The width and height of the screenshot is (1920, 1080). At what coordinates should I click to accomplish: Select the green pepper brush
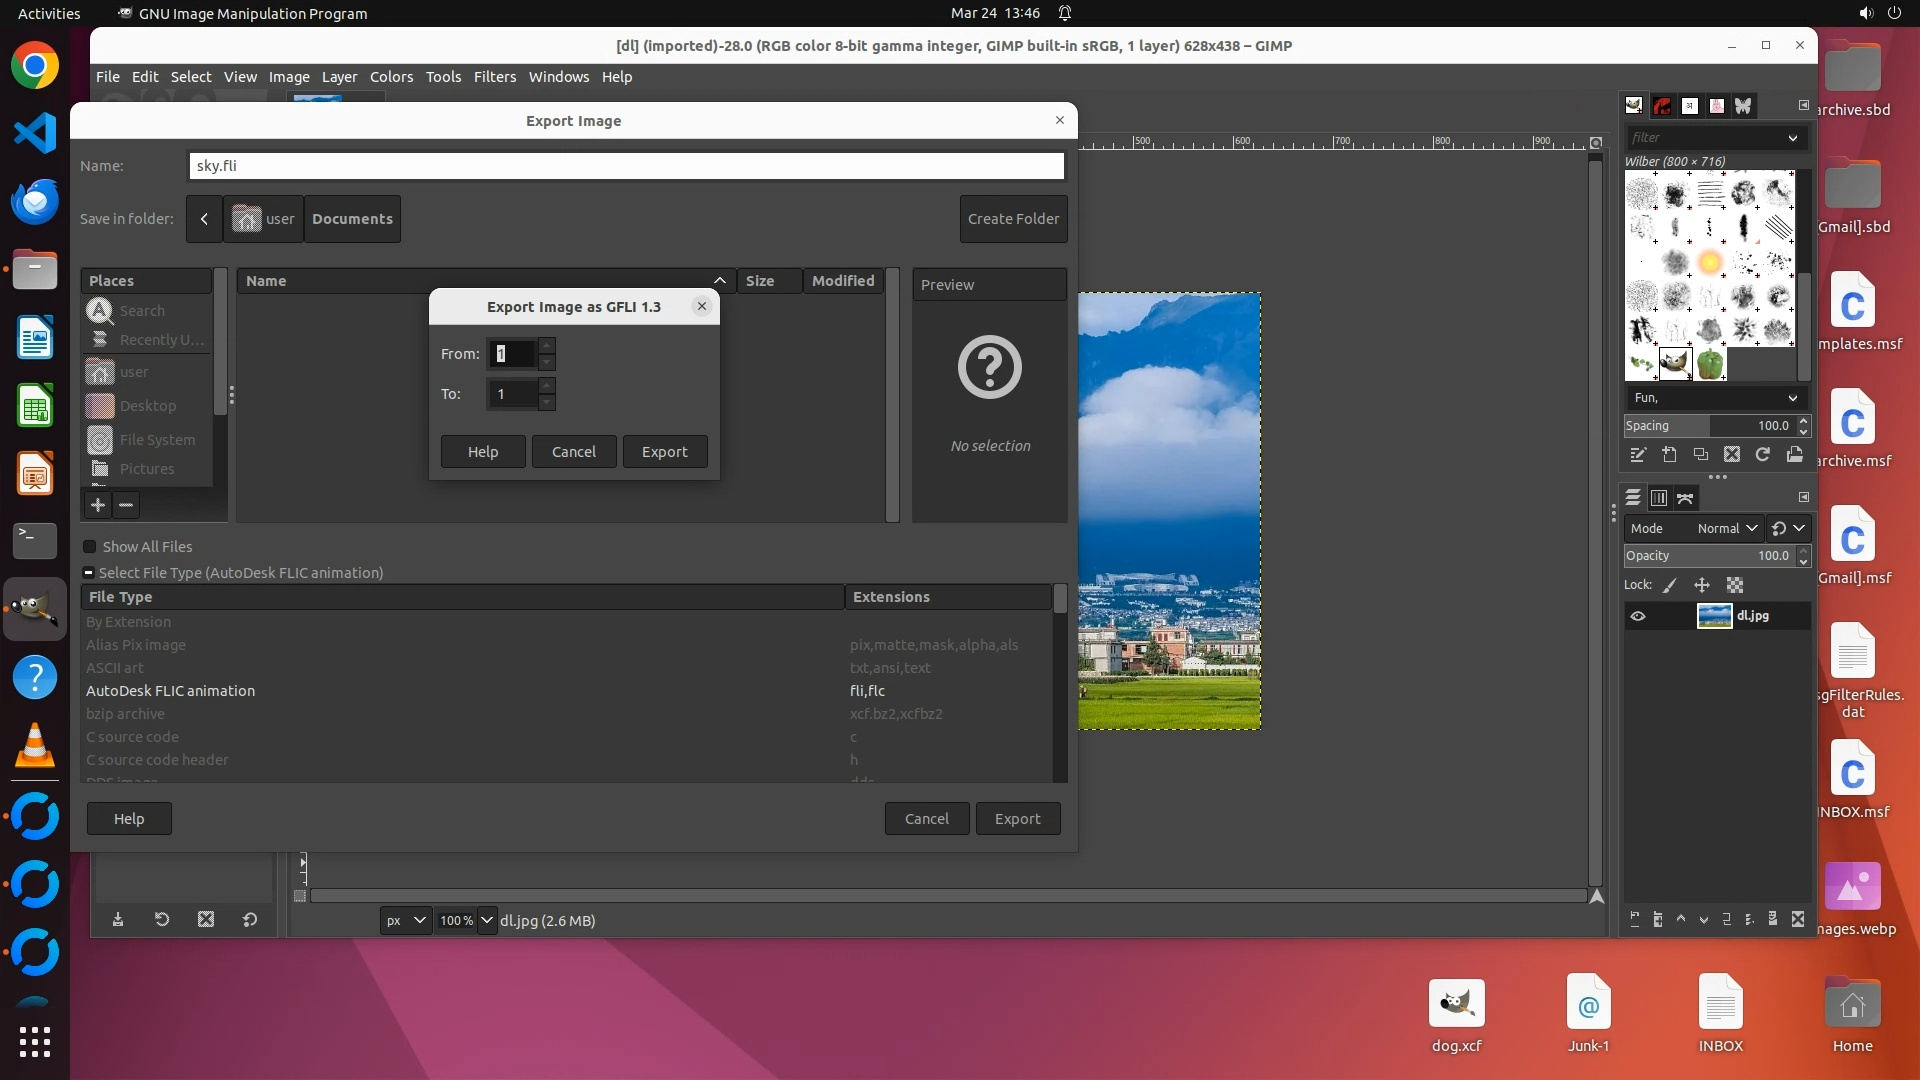pos(1710,364)
